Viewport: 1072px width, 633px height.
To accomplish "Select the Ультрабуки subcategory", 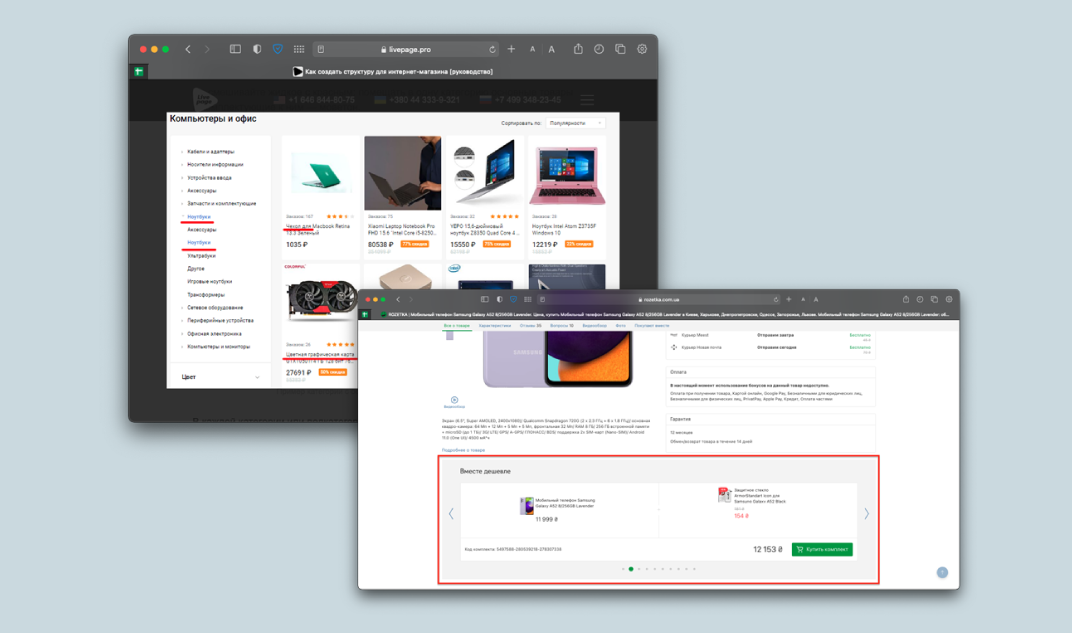I will (202, 256).
